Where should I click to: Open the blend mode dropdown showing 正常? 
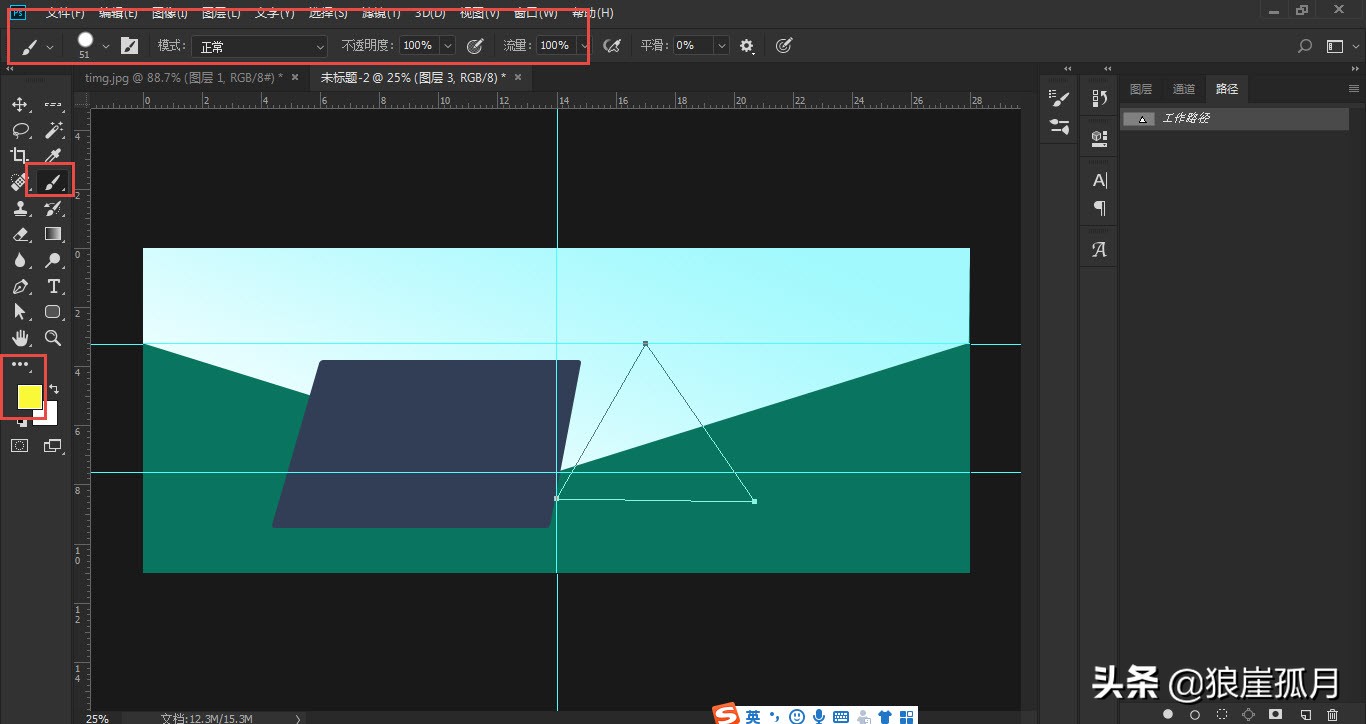pos(259,46)
